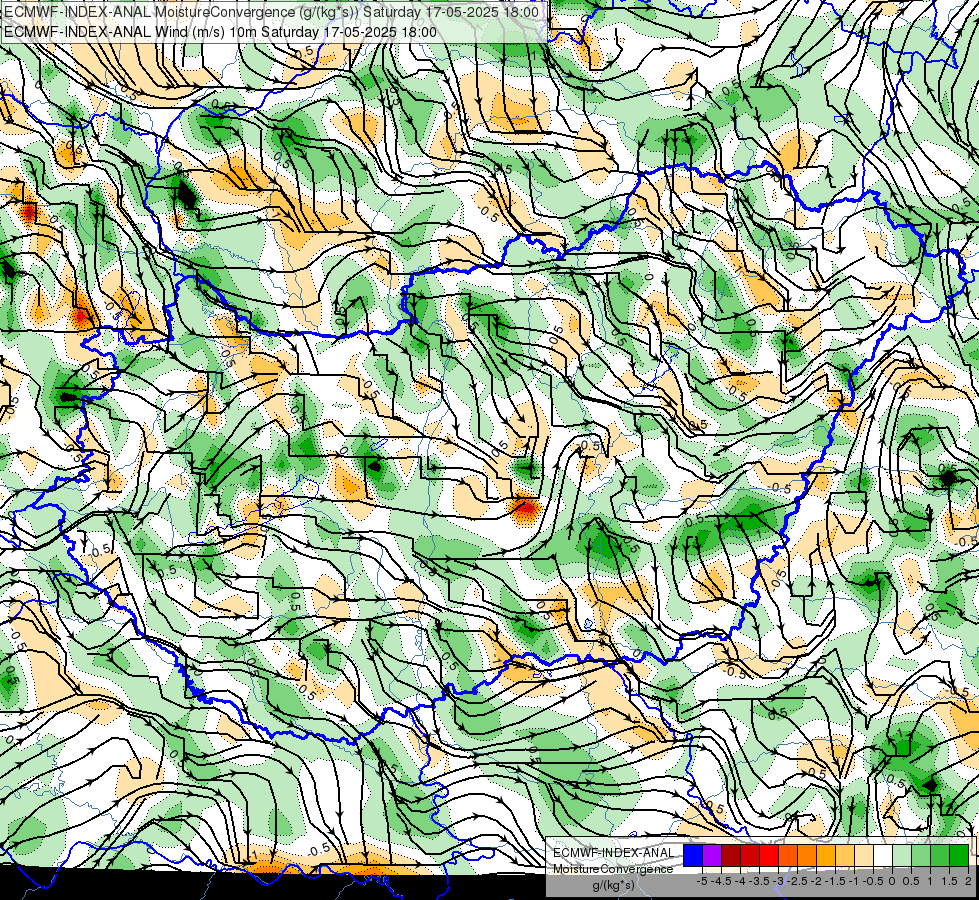Click the purple swatch in the legend
This screenshot has height=900, width=979.
pos(712,855)
